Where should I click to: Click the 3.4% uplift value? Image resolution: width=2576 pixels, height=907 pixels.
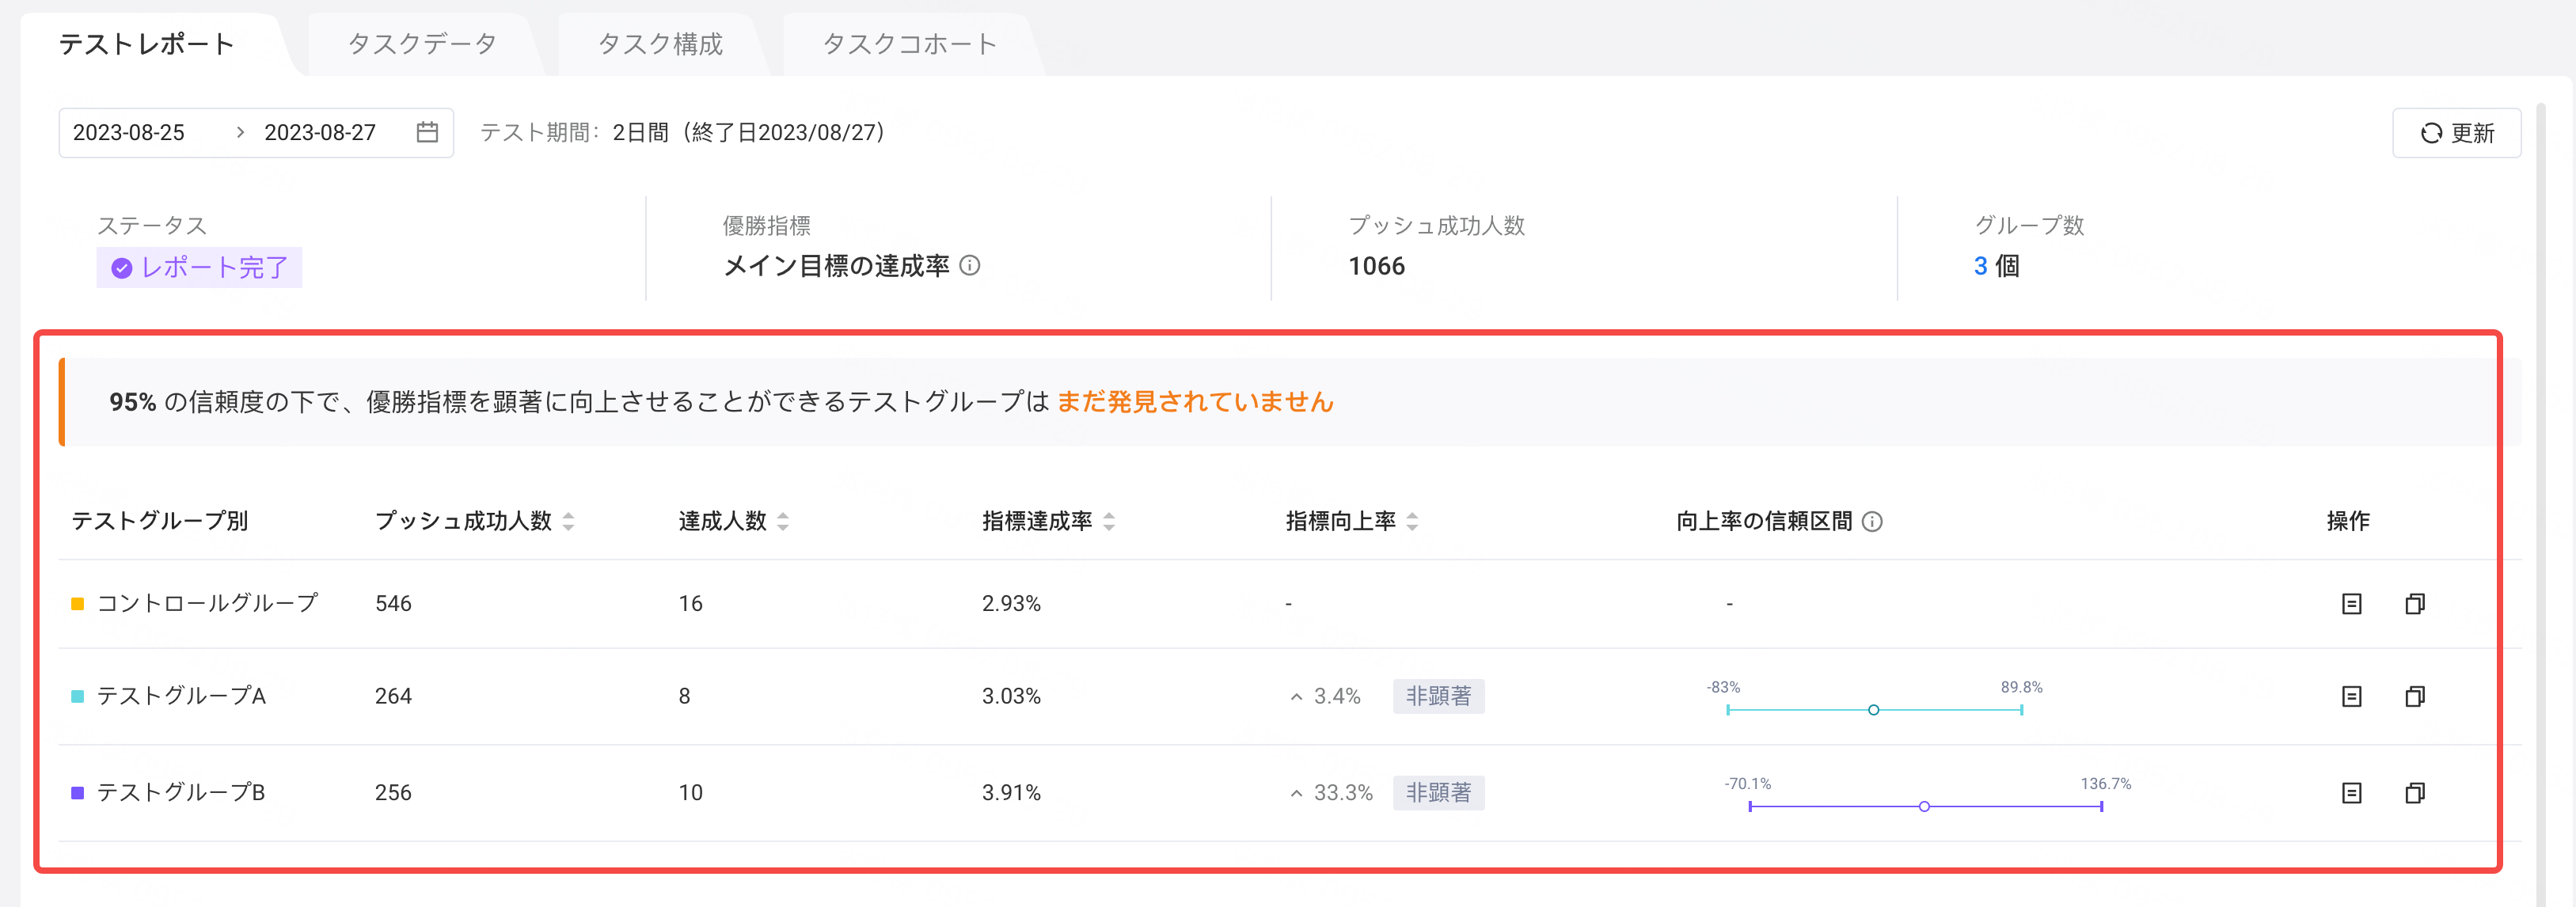[1337, 696]
